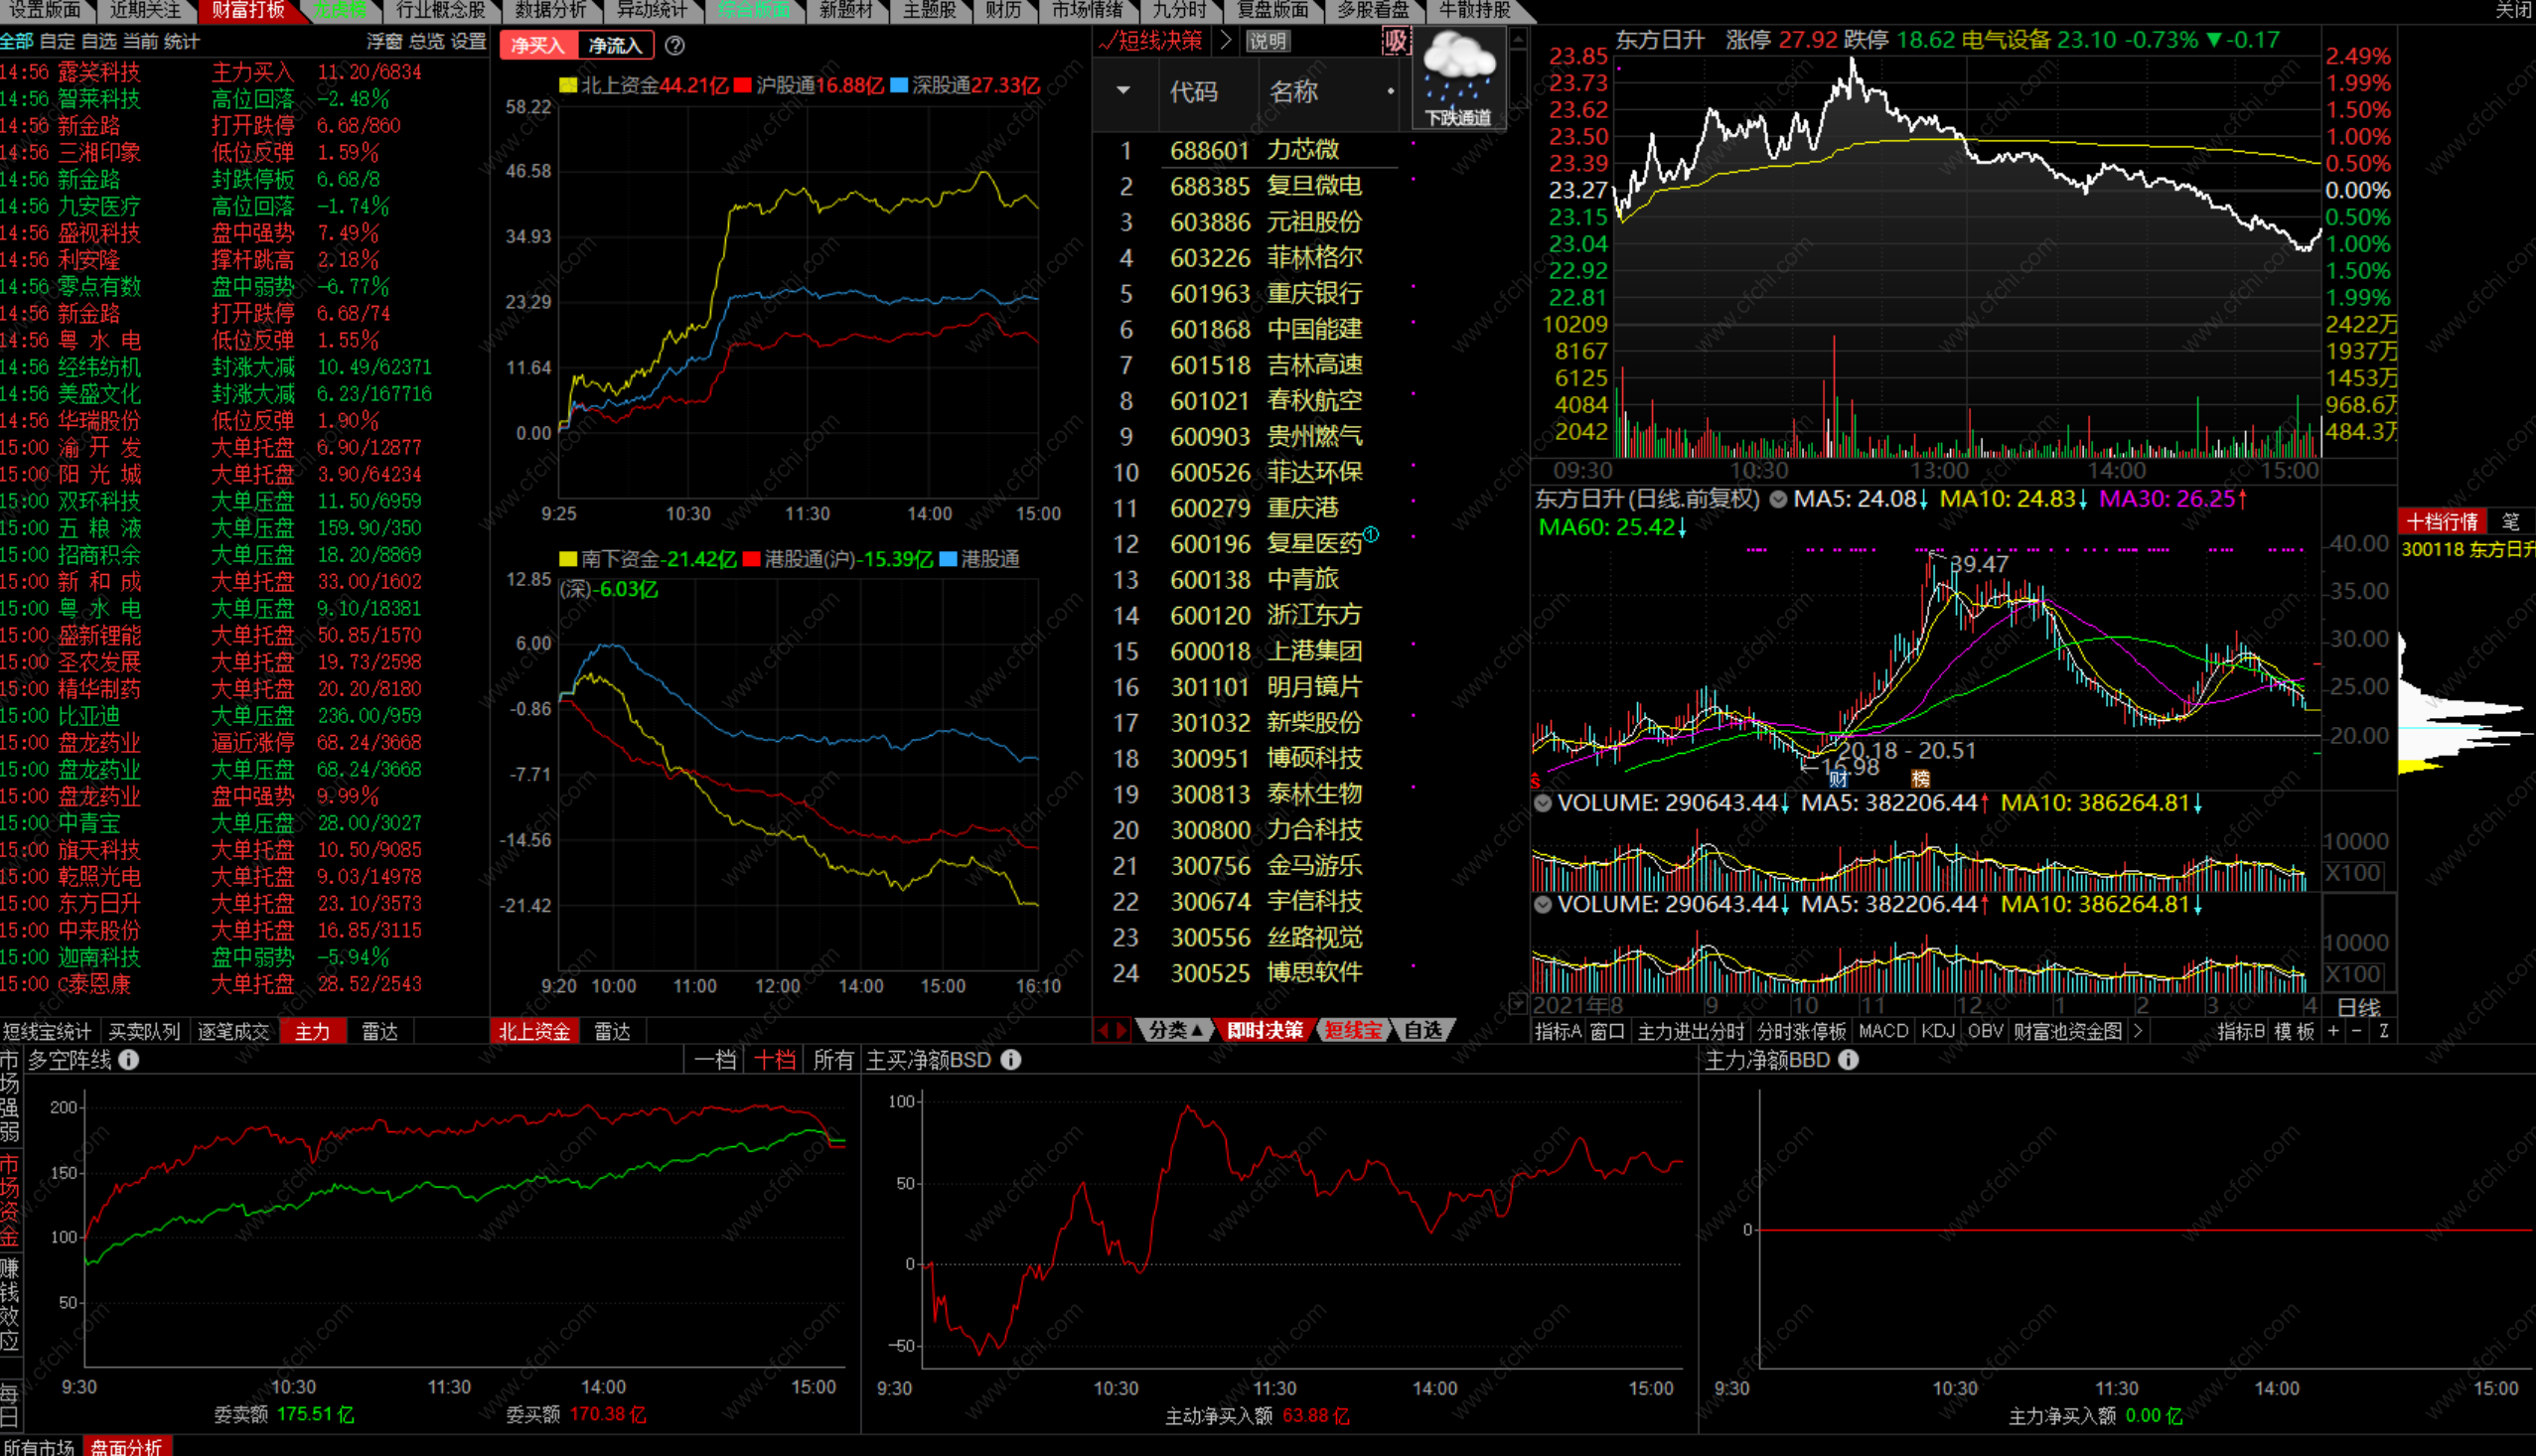2536x1456 pixels.
Task: Click yellow 北上资金 legend swatch
Action: [568, 85]
